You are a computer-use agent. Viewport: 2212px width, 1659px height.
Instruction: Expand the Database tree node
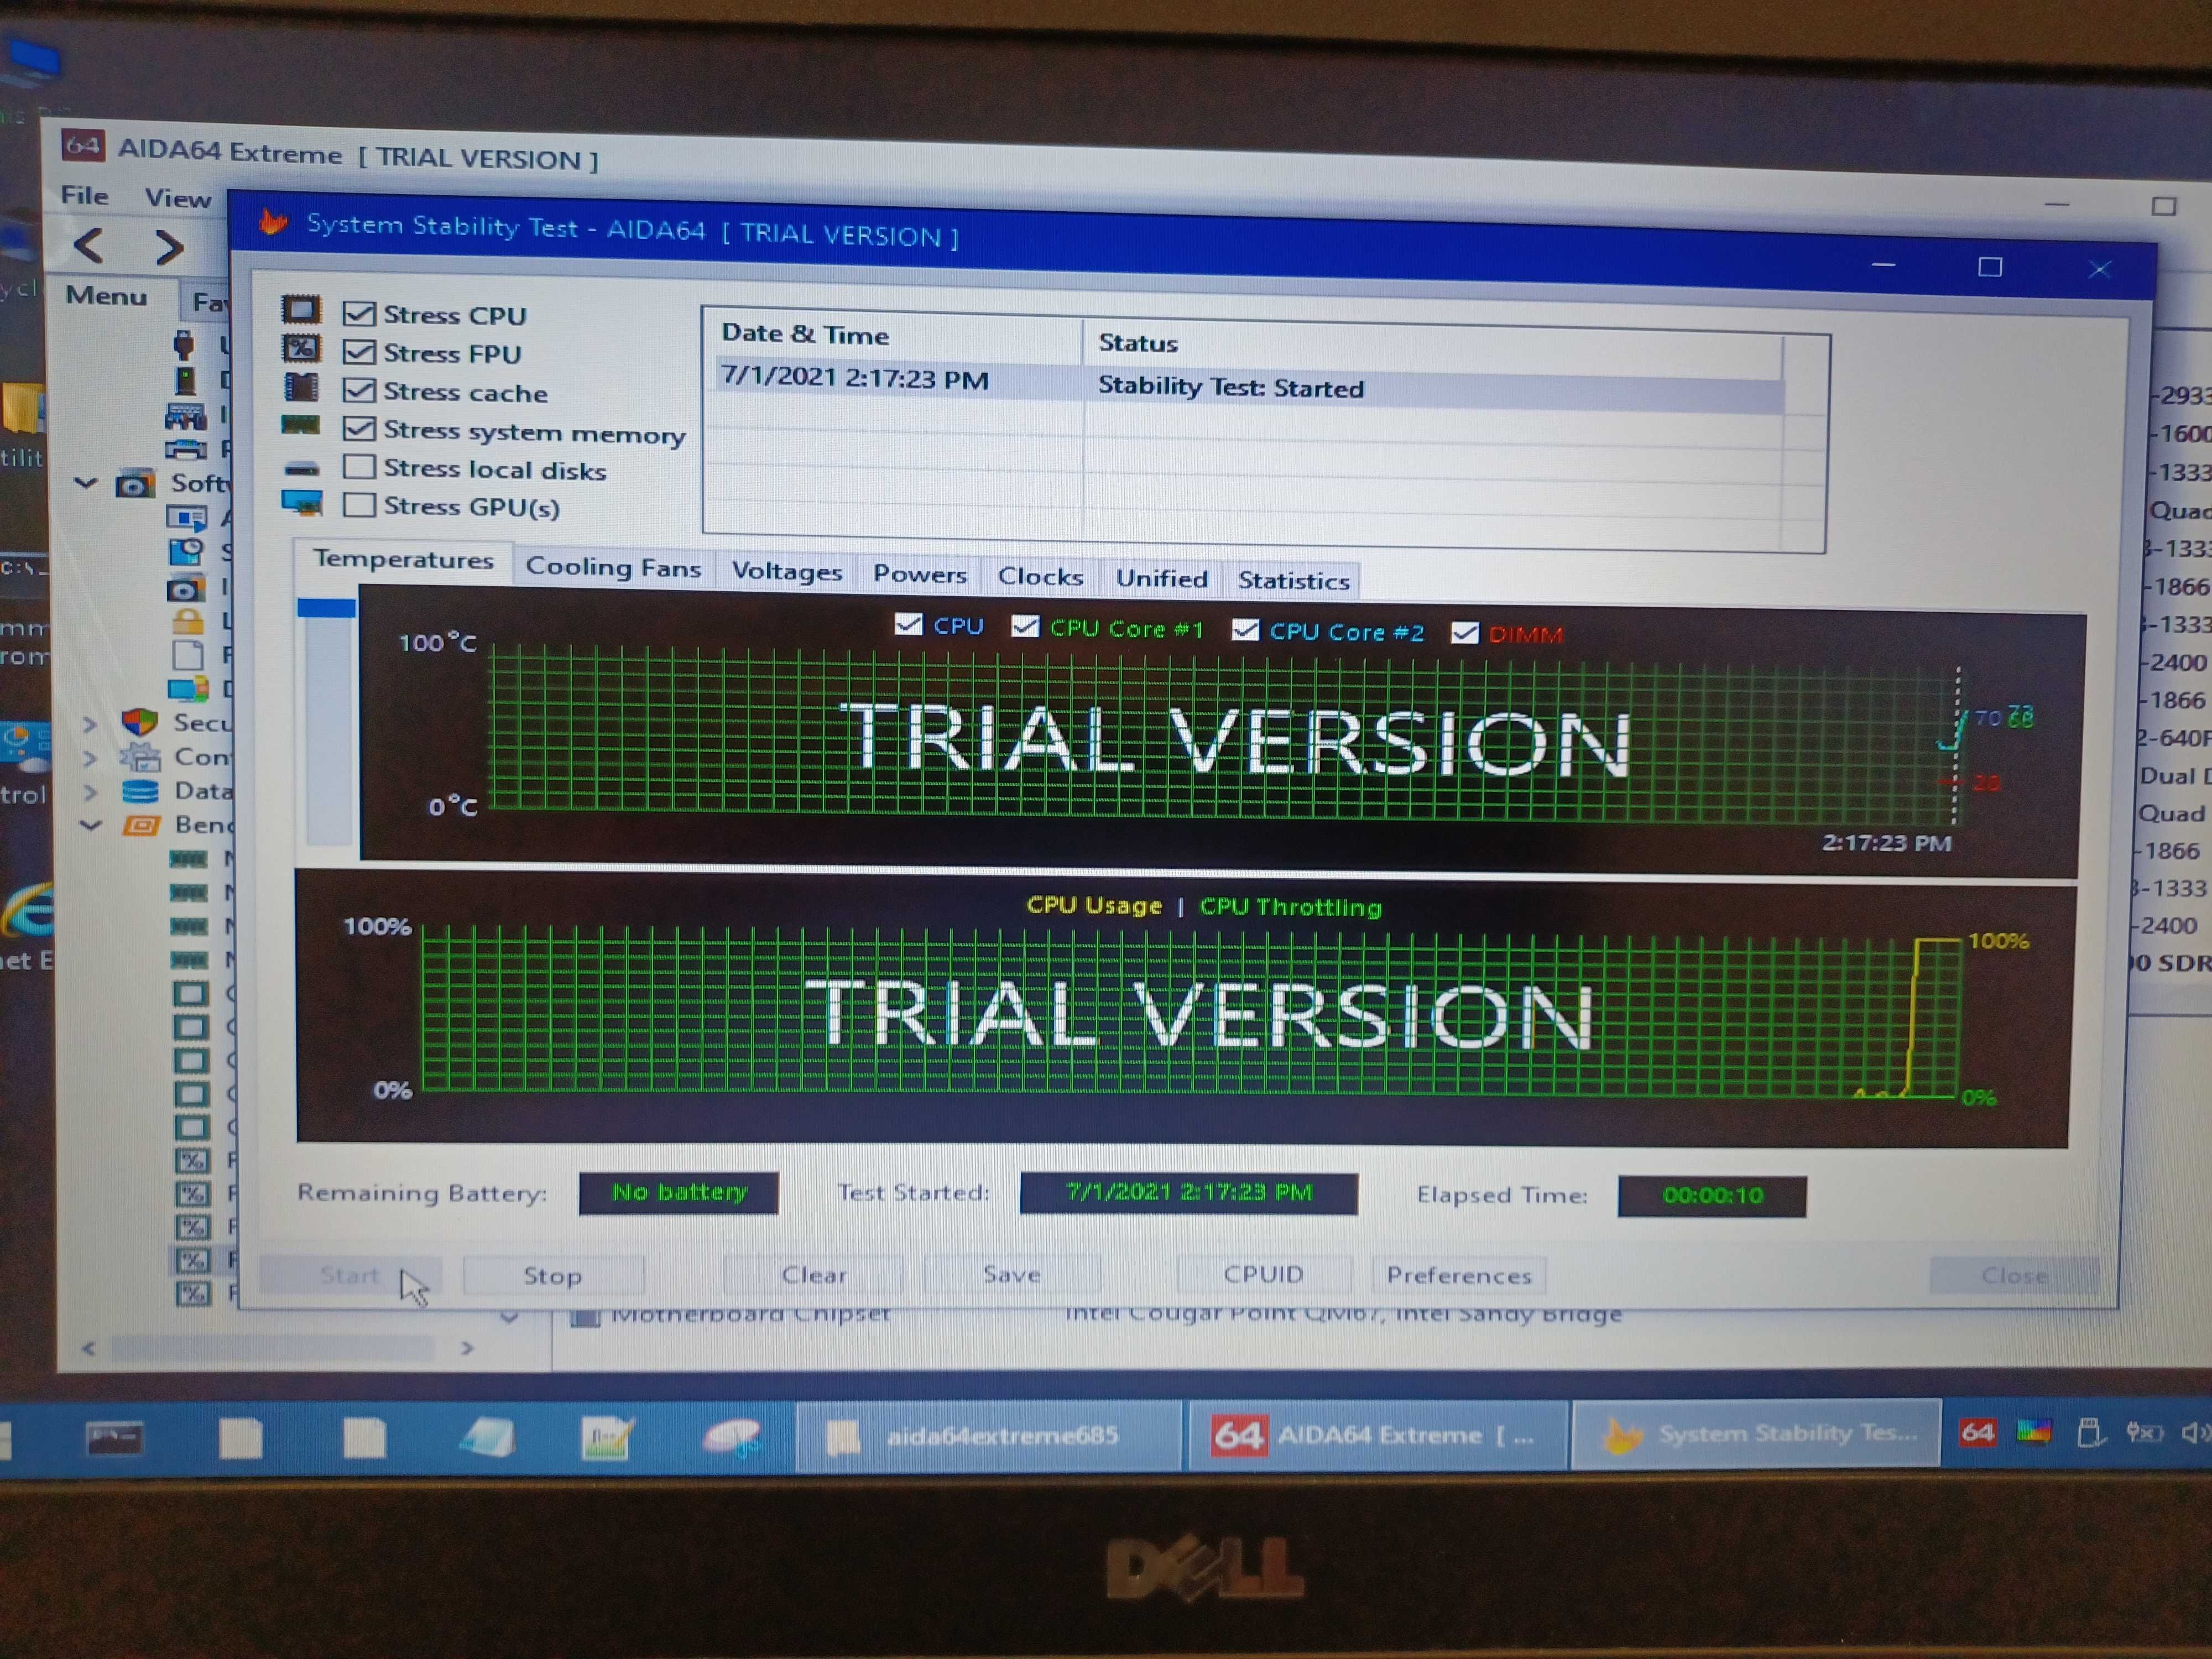89,792
